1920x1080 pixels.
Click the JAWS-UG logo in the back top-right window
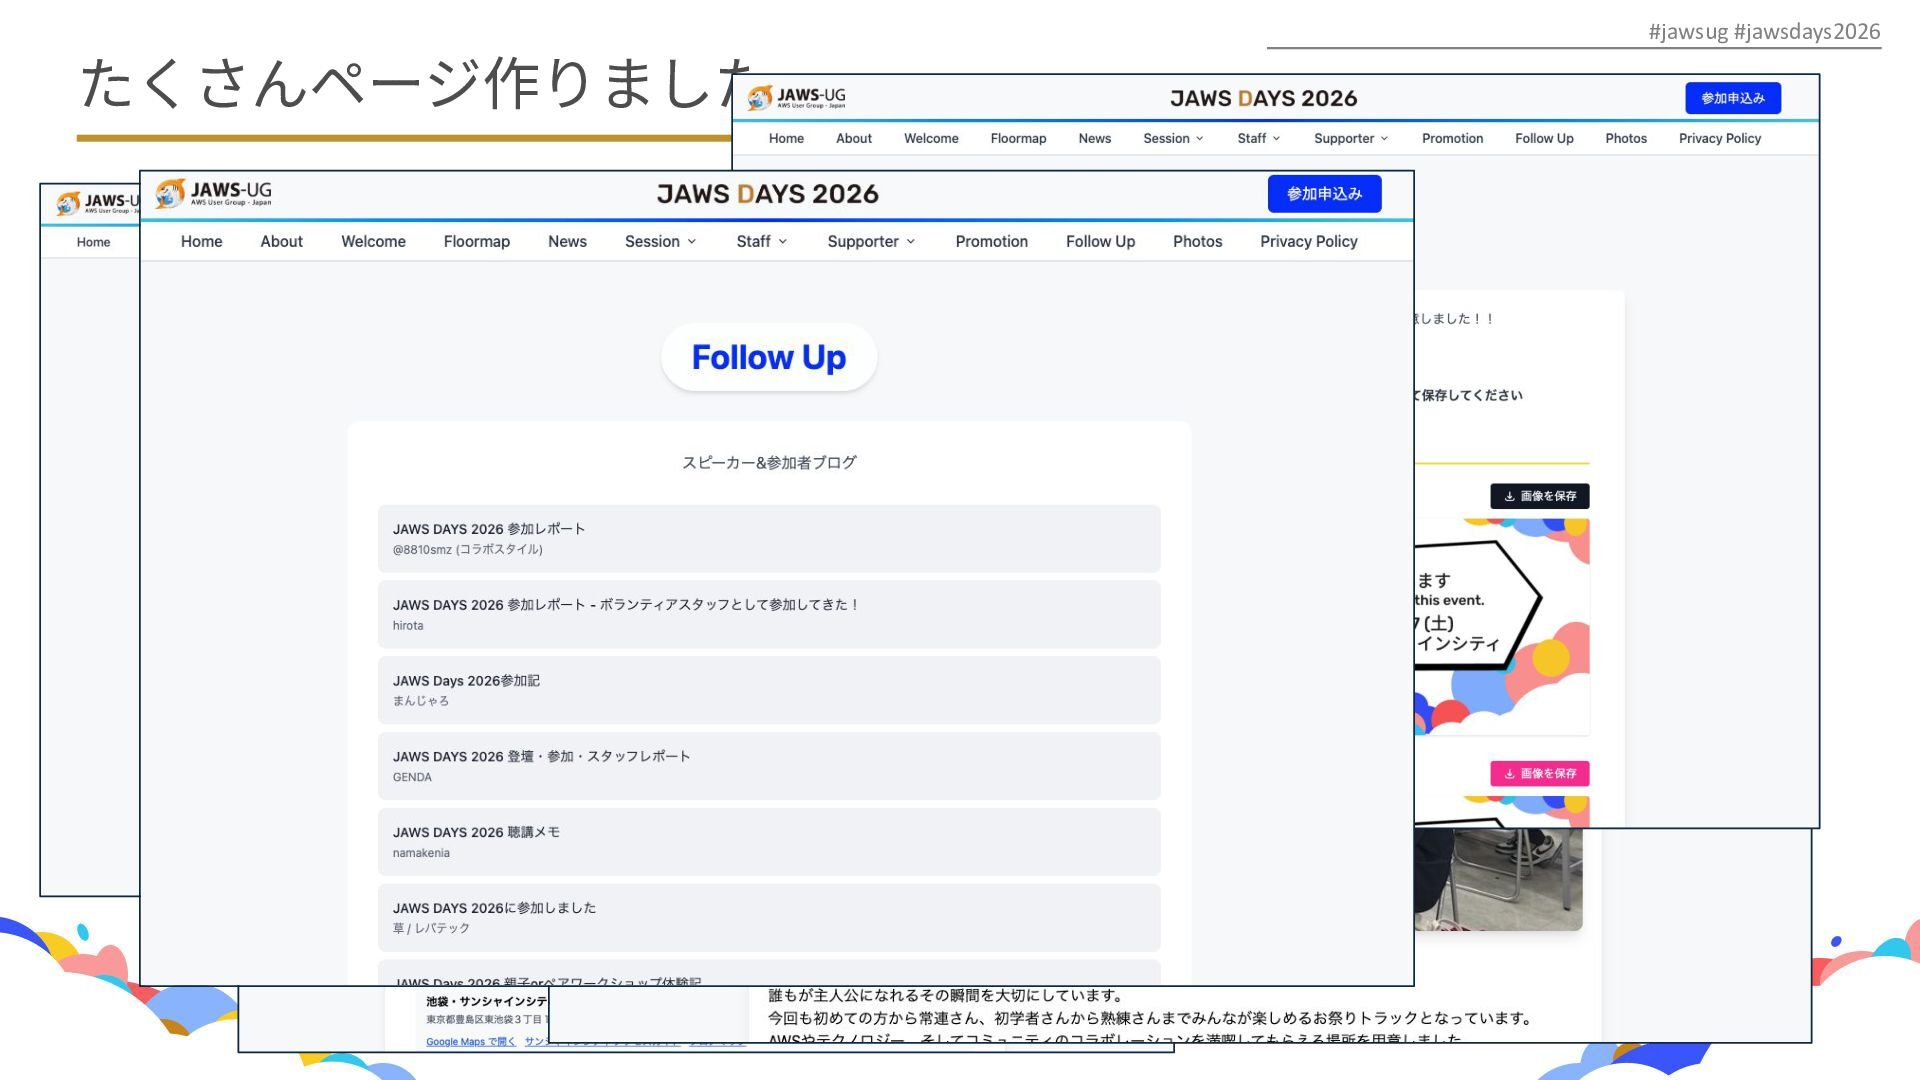796,97
